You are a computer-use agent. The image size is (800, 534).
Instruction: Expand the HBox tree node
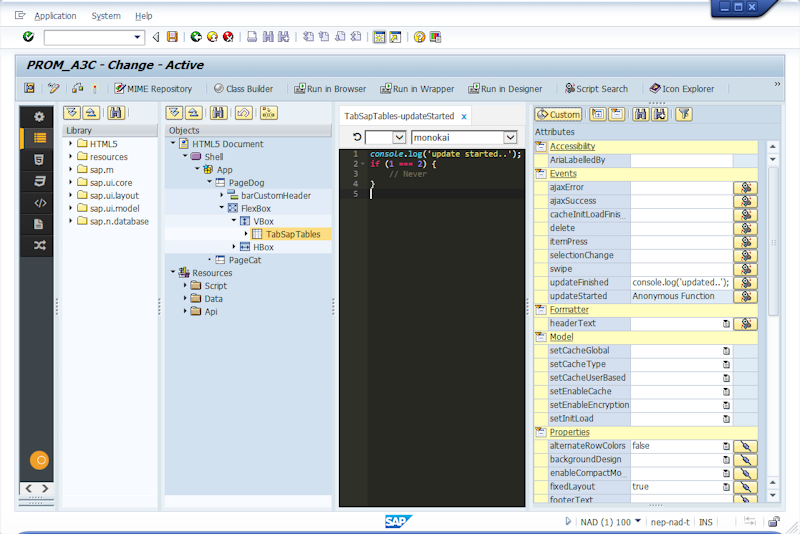coord(234,246)
